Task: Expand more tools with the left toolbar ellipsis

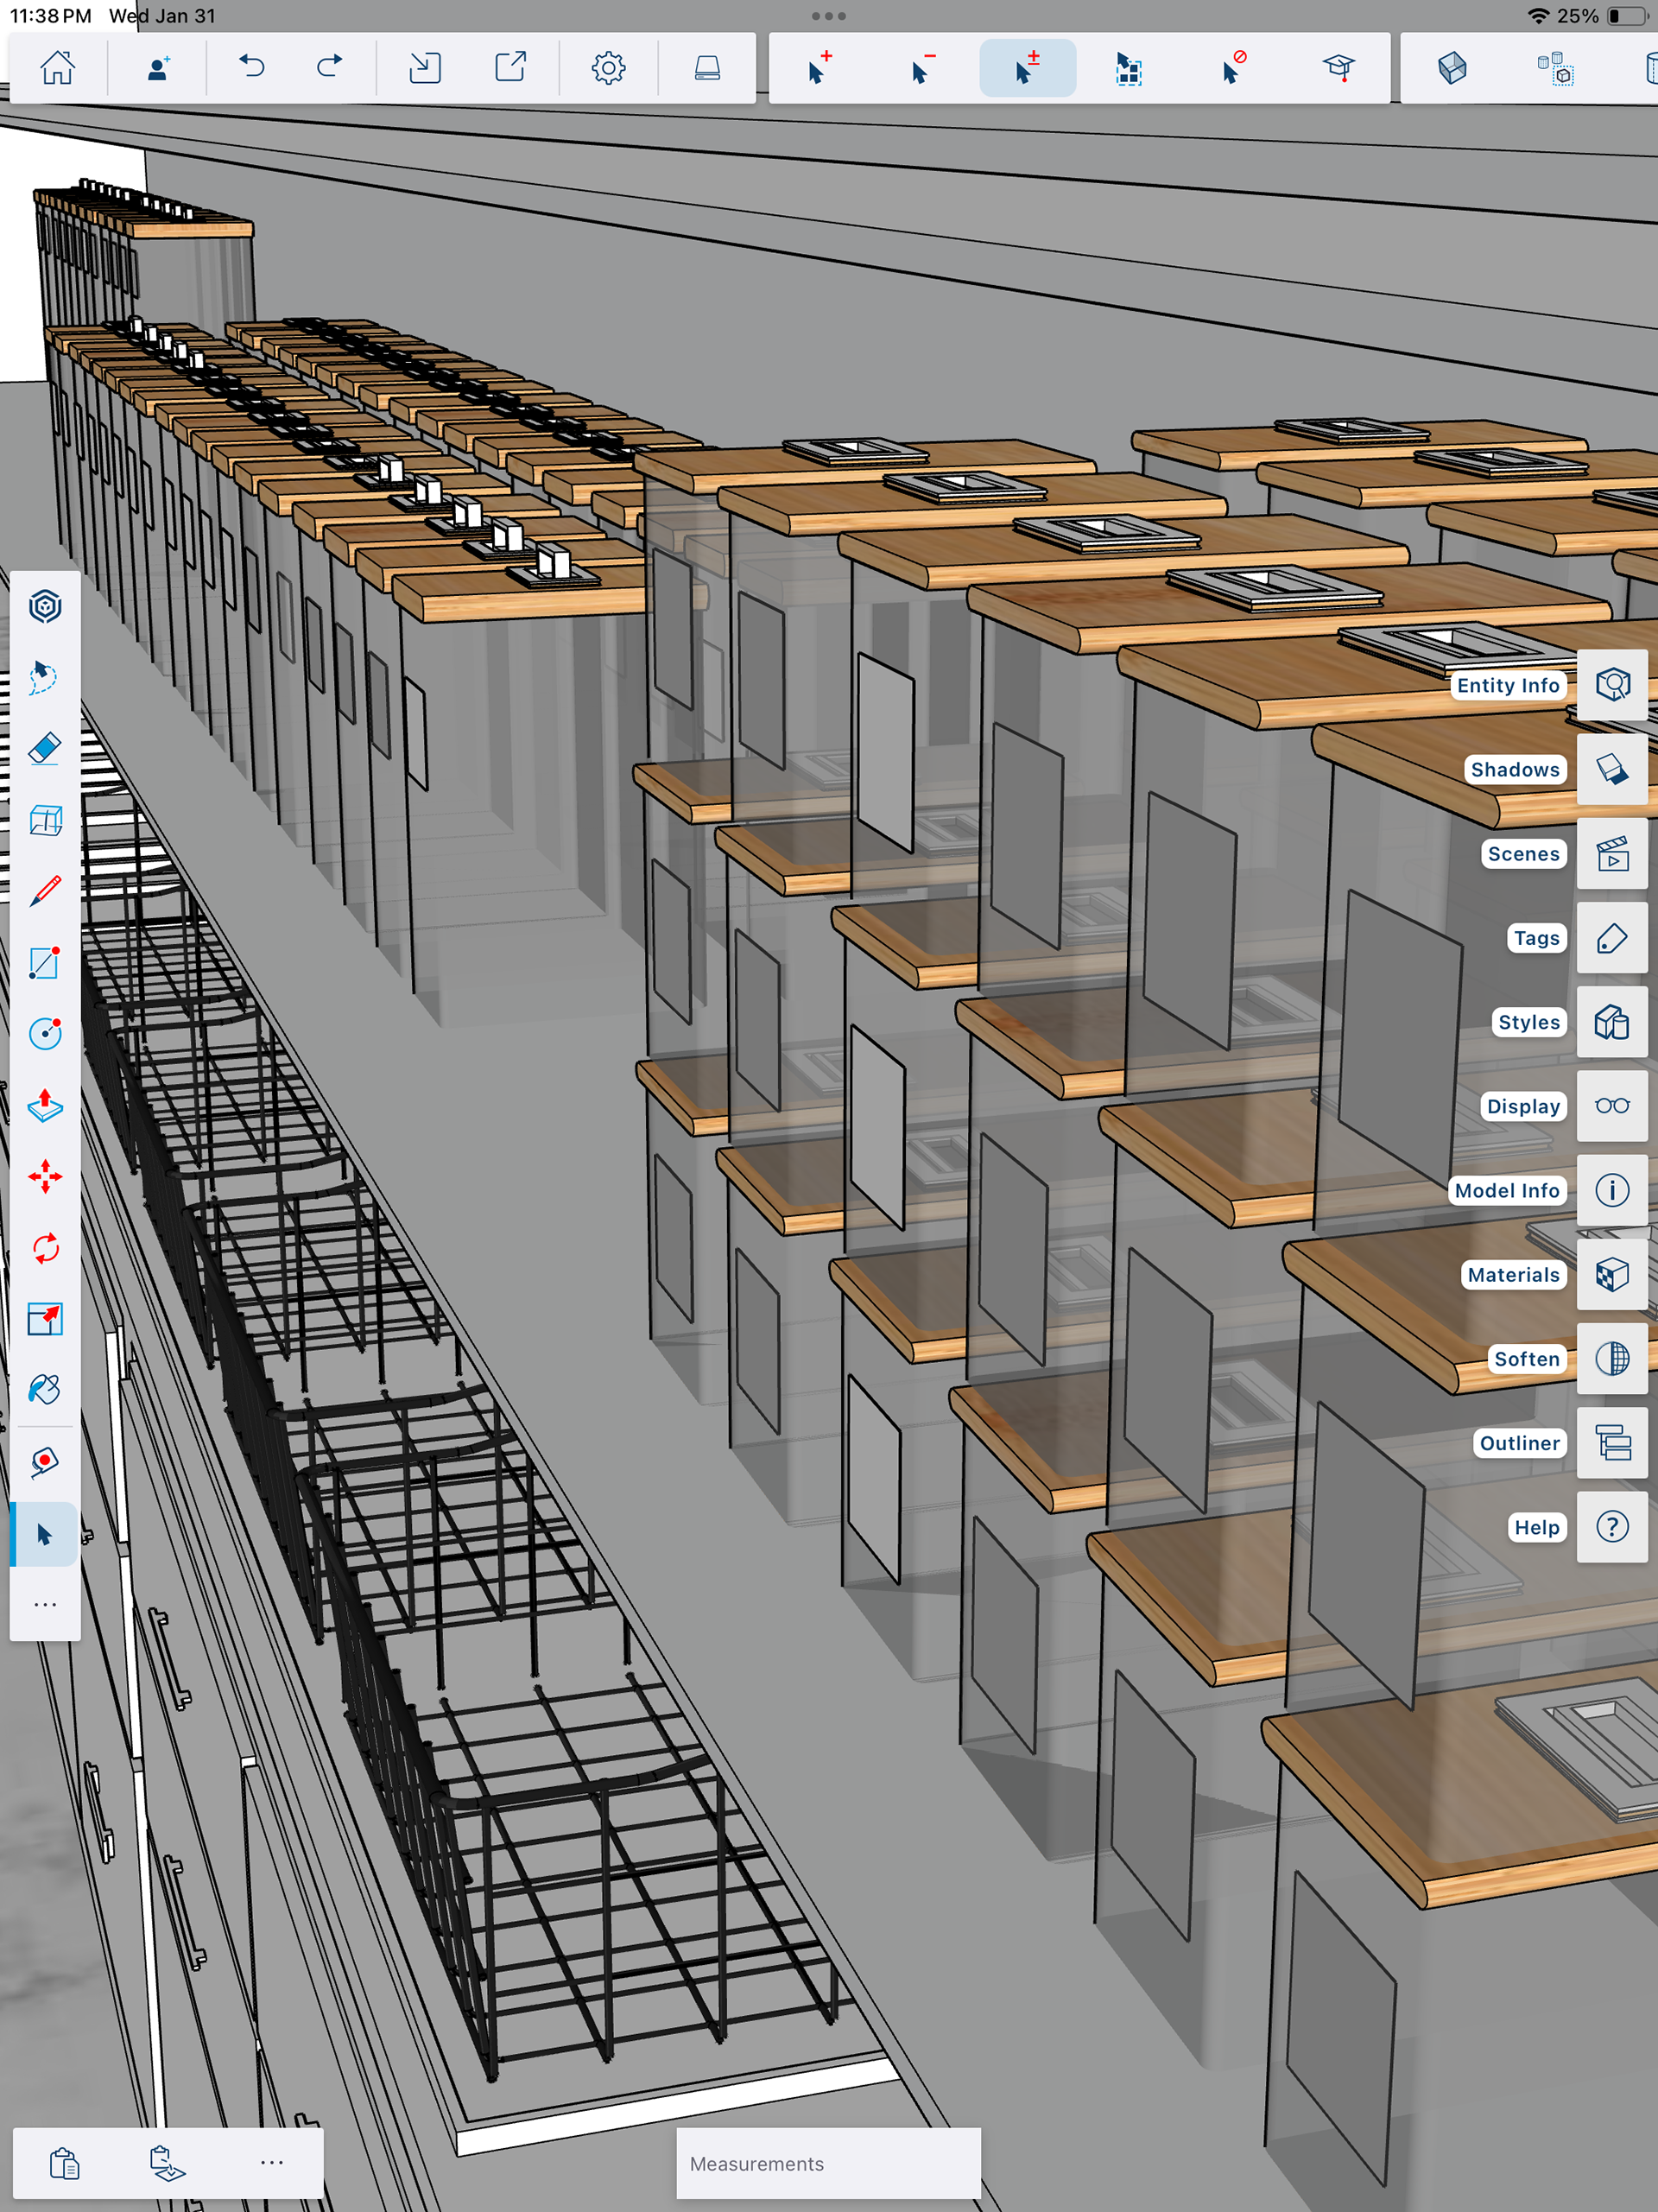Action: click(45, 1604)
